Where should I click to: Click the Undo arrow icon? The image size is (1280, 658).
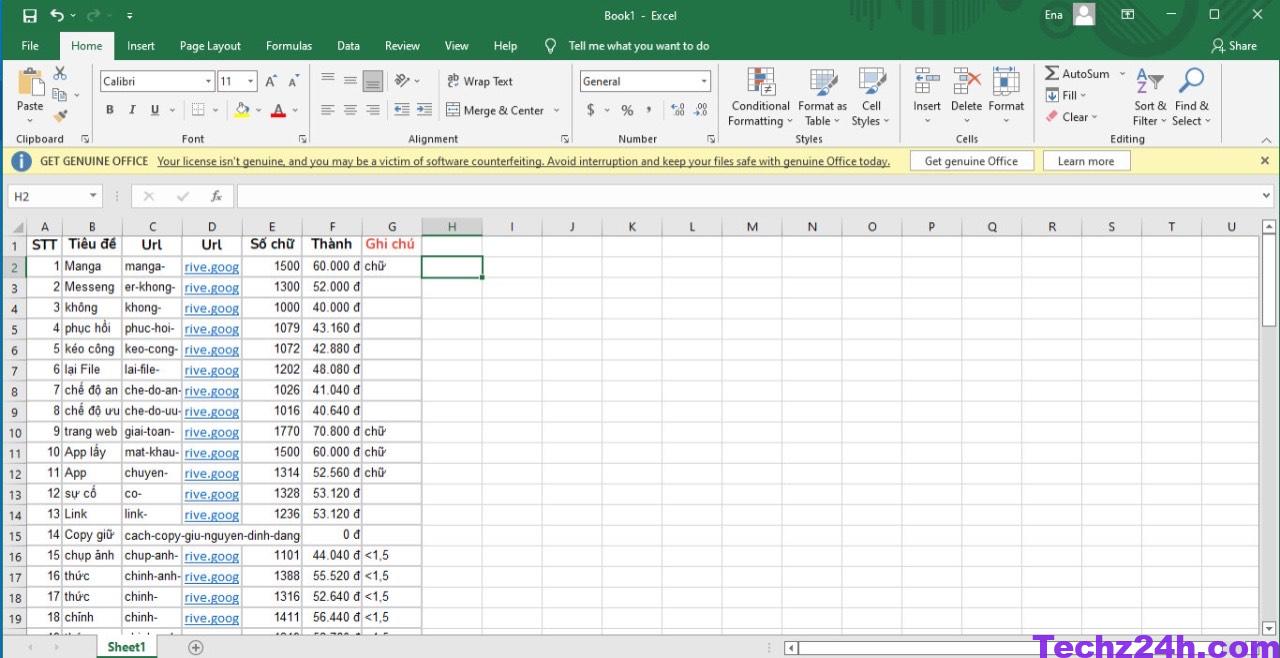[x=57, y=15]
